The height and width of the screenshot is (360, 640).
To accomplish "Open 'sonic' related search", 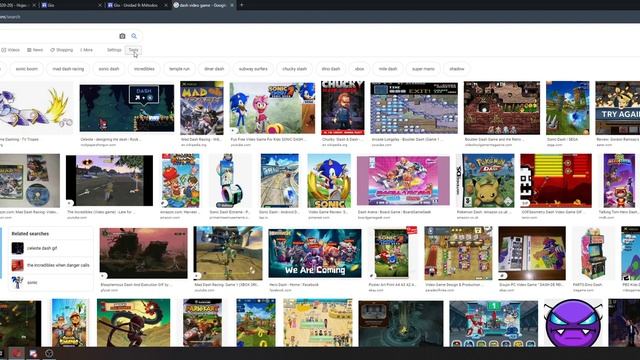I will point(51,282).
